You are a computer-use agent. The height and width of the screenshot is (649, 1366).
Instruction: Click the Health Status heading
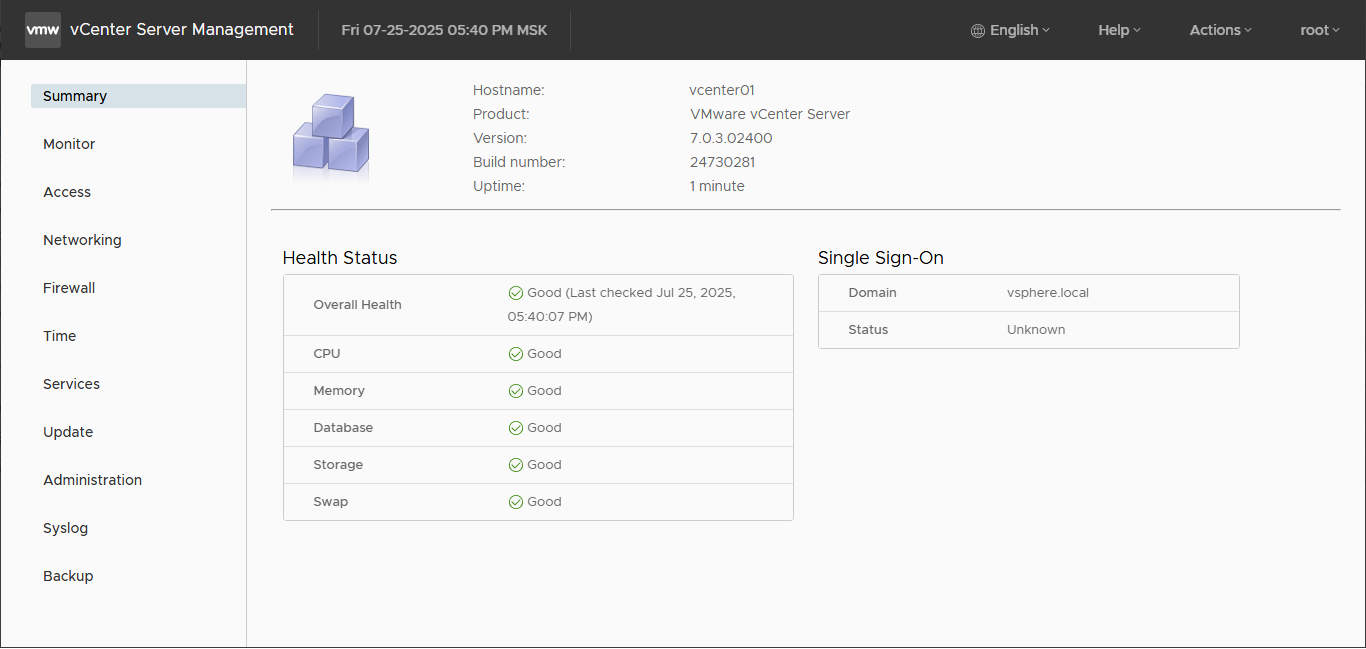coord(340,258)
